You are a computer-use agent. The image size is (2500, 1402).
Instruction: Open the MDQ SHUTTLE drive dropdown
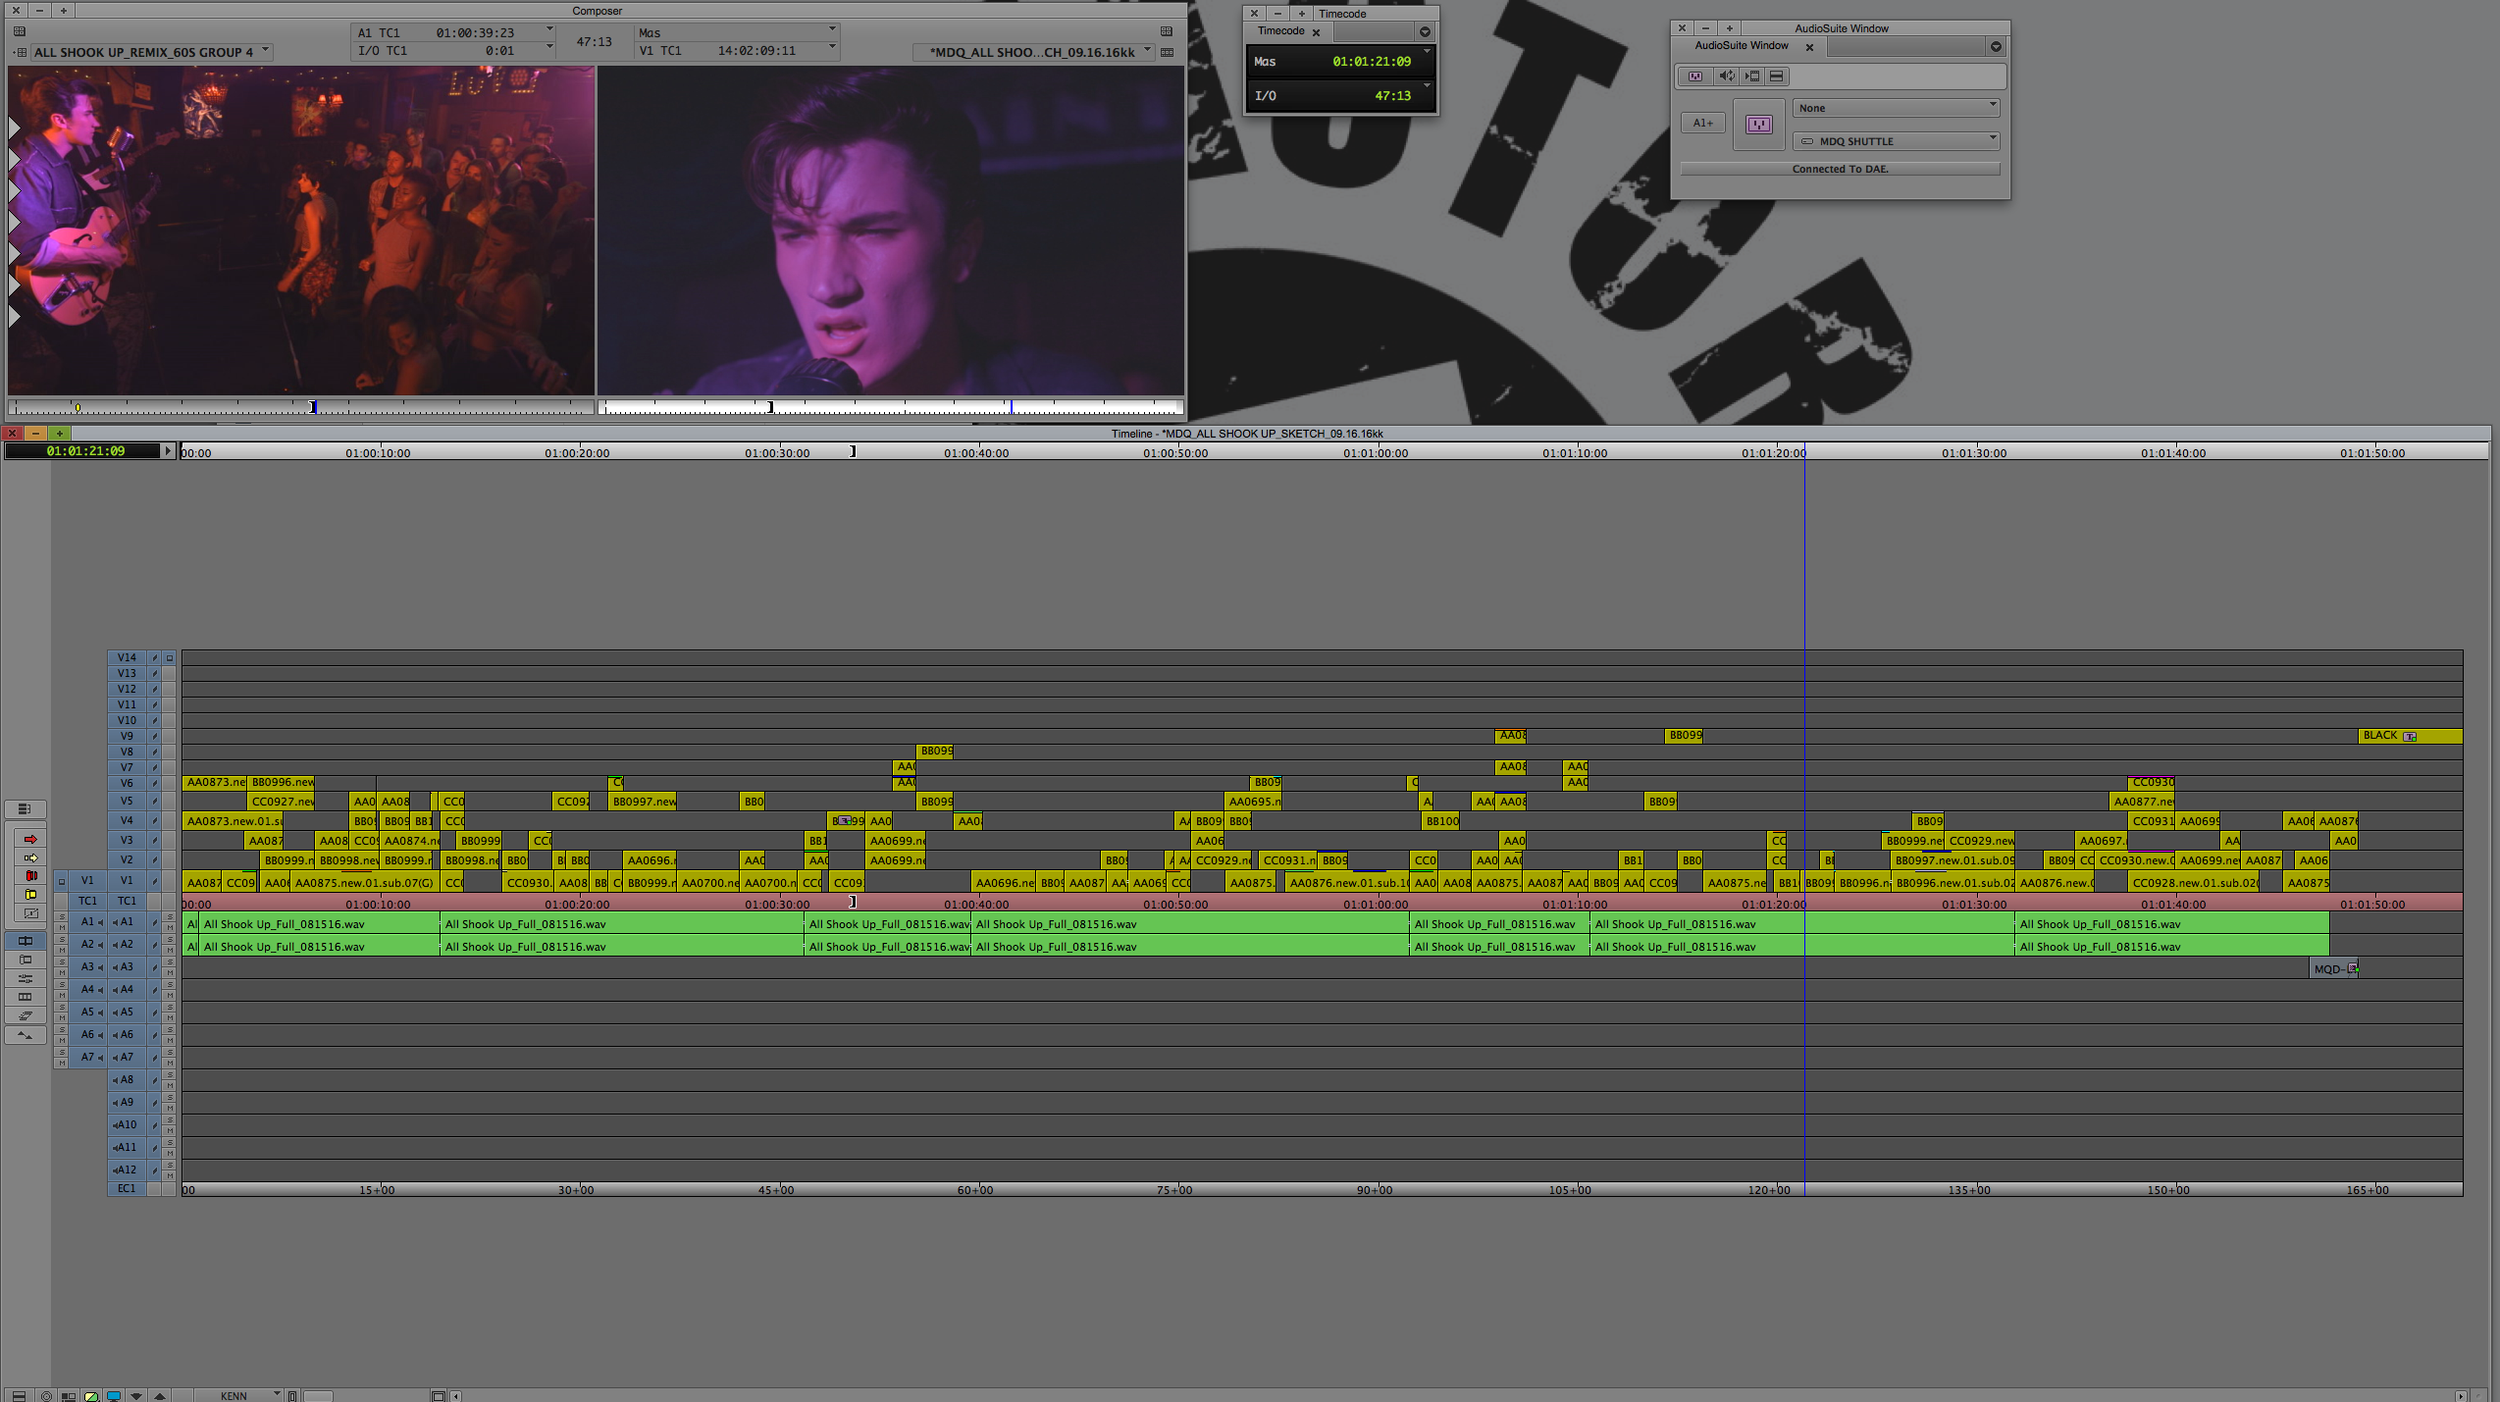coord(1896,141)
